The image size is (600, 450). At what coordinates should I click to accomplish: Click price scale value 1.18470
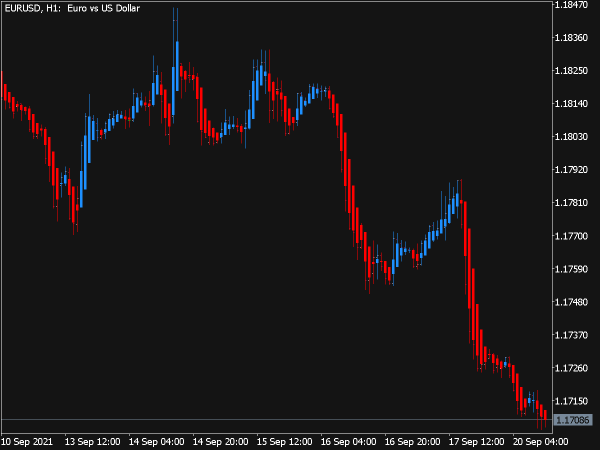571,5
